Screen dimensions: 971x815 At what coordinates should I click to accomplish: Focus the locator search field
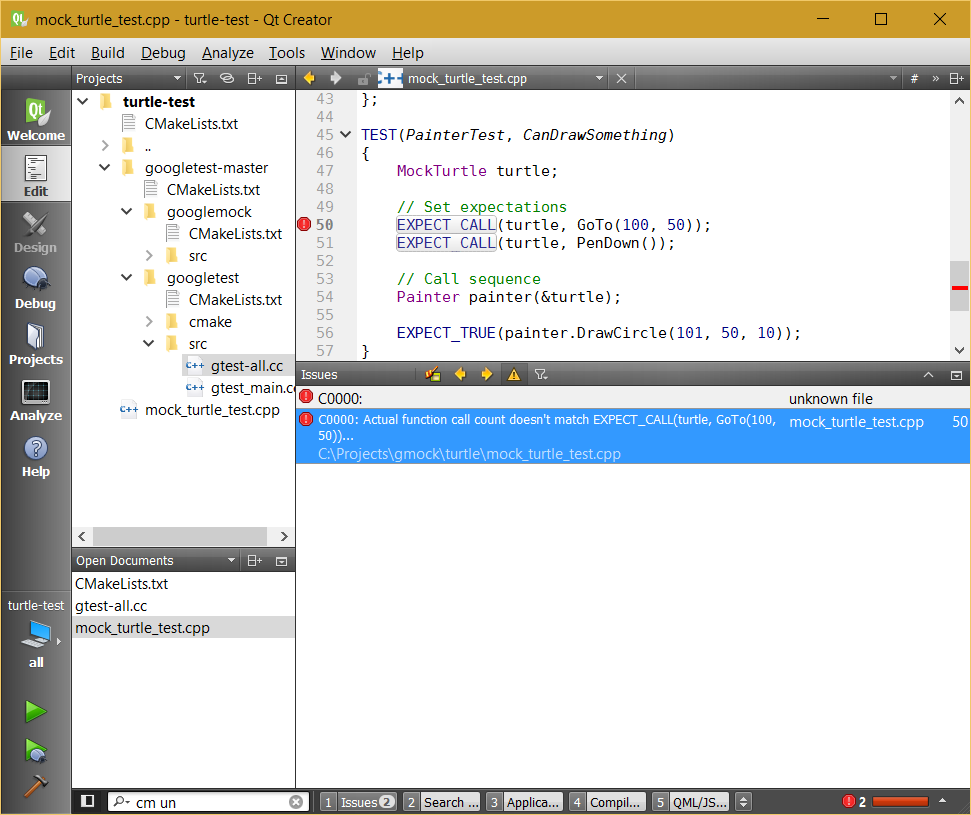coord(208,802)
